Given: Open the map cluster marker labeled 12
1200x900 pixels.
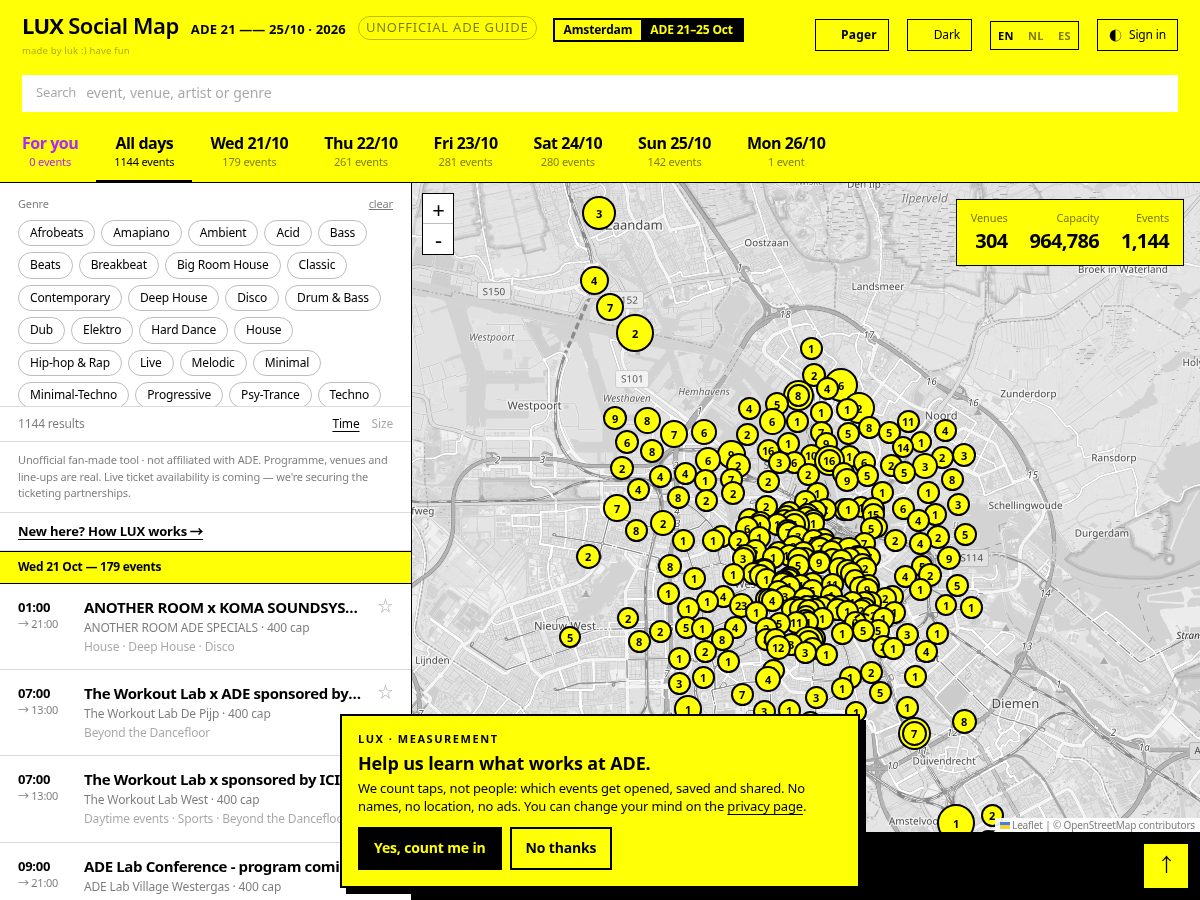Looking at the screenshot, I should click(778, 648).
